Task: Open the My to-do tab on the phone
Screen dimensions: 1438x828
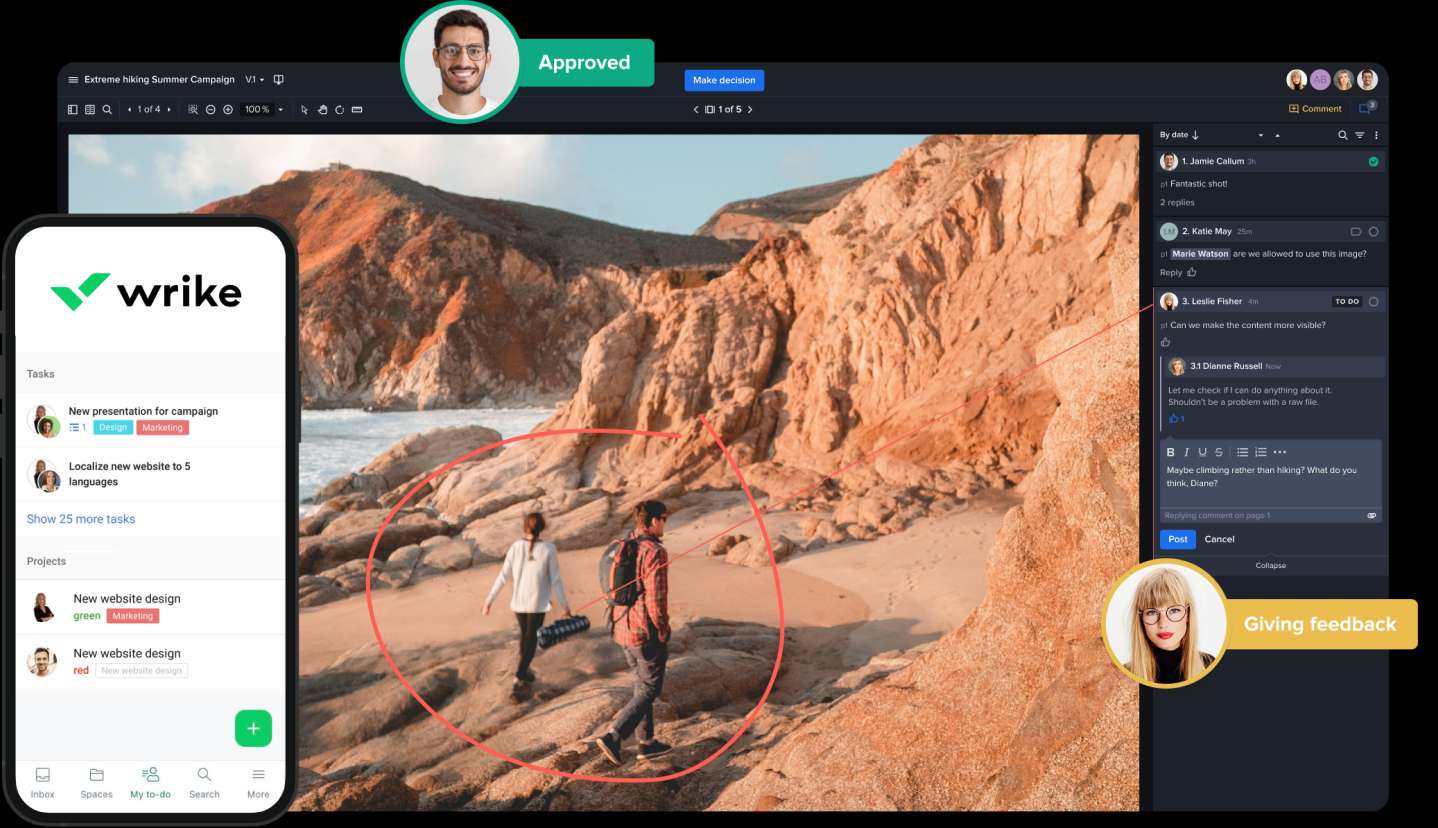Action: pyautogui.click(x=150, y=782)
